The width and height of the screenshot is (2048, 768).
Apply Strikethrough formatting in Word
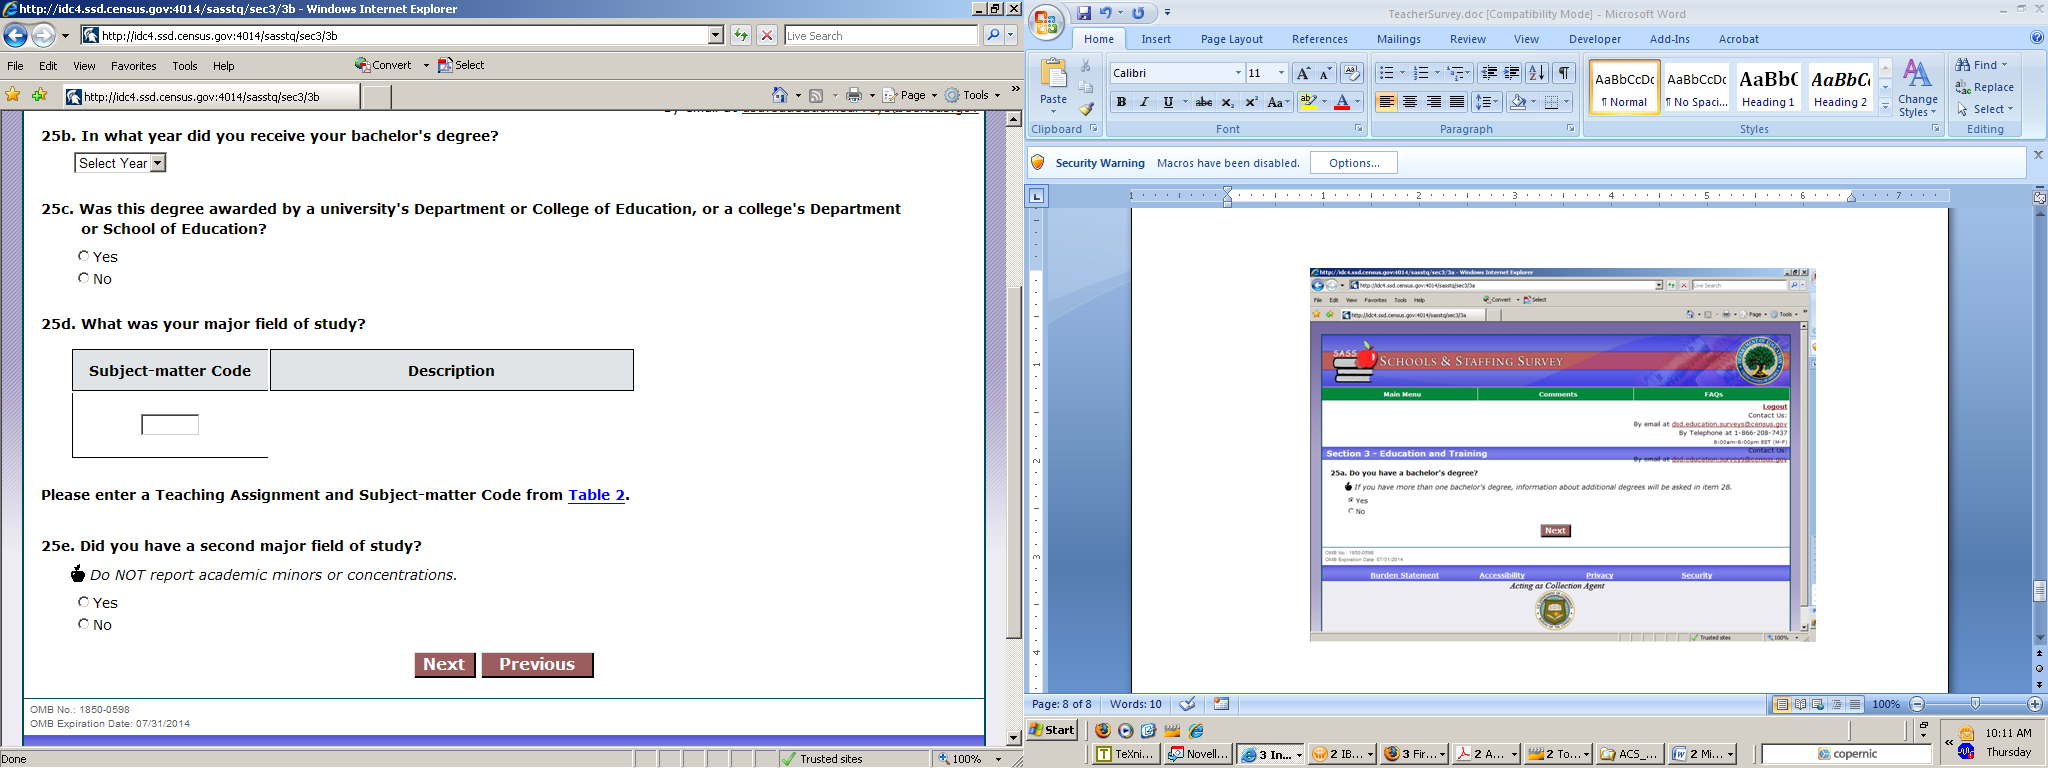(1204, 102)
